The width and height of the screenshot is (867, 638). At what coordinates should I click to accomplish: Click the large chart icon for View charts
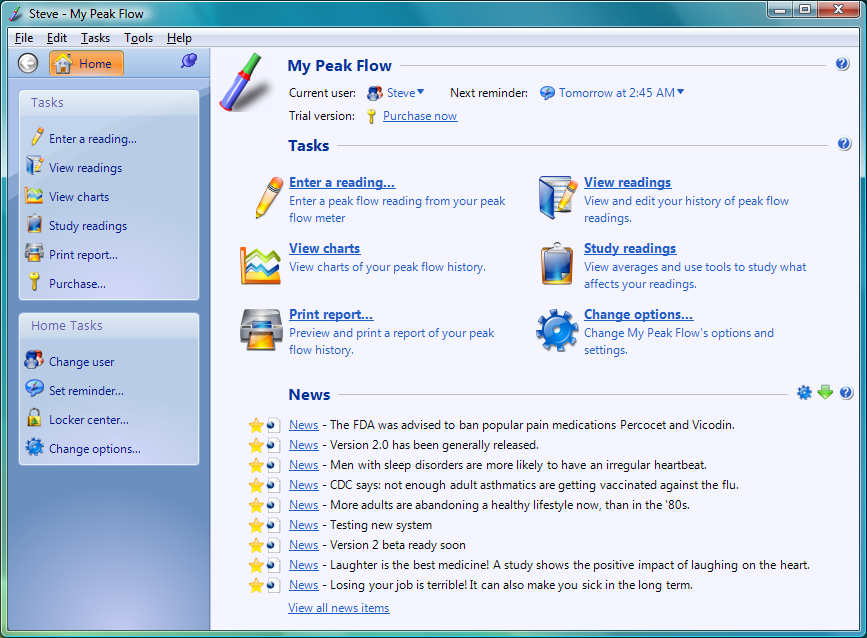[260, 266]
